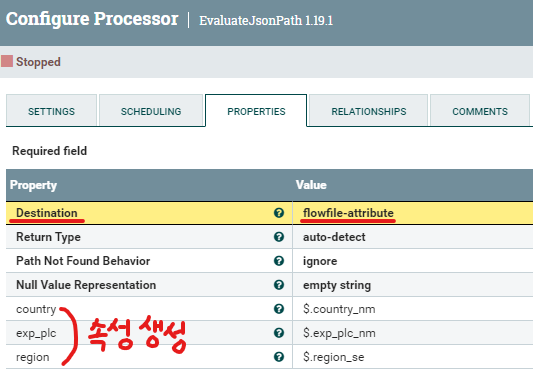The image size is (533, 371).
Task: Select the Destination property name
Action: pyautogui.click(x=47, y=213)
